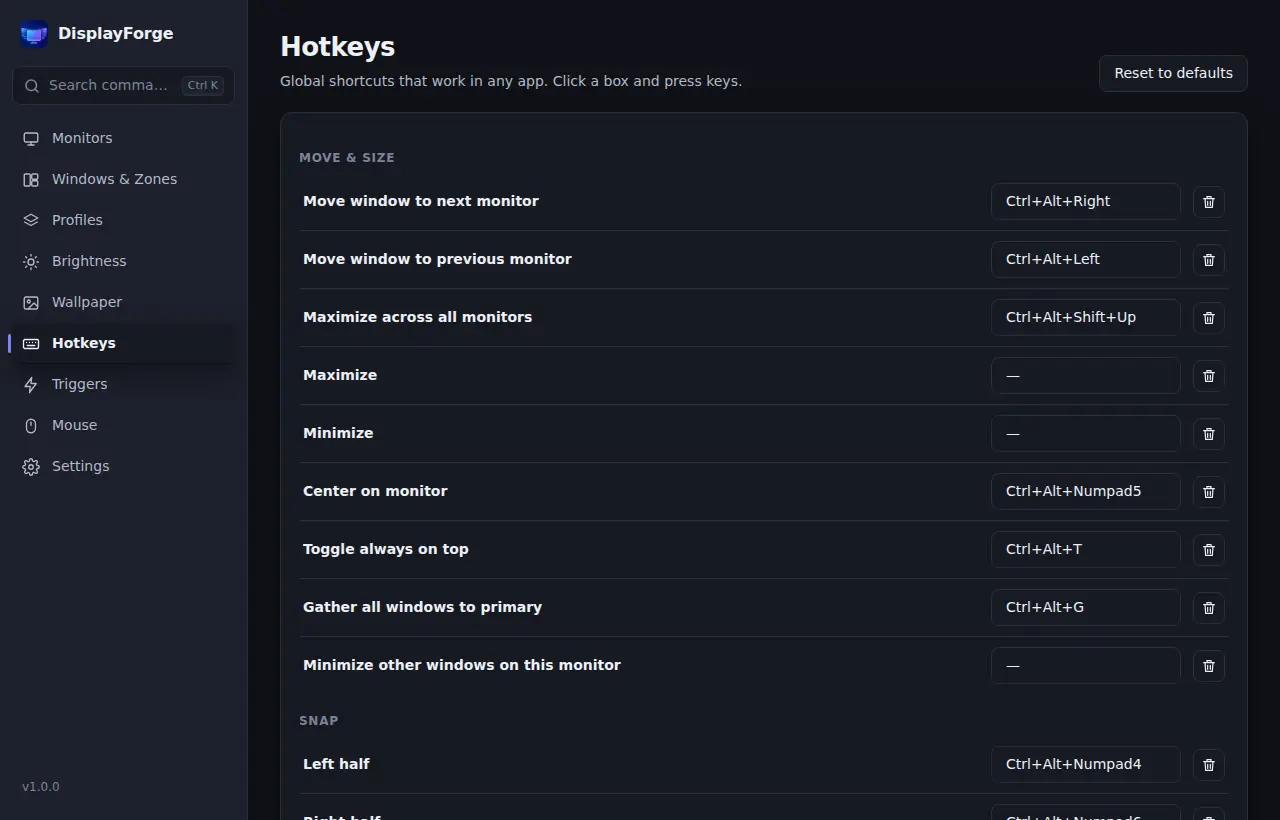
Task: Go to Profiles page
Action: point(123,220)
